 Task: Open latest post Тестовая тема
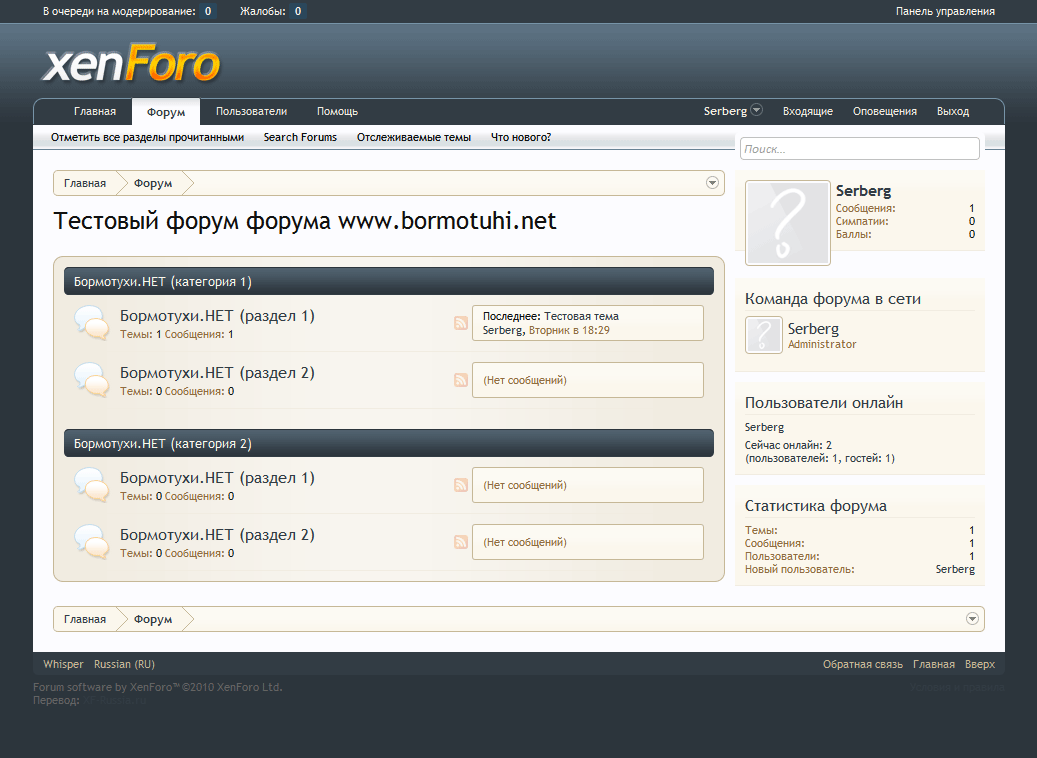[x=581, y=316]
